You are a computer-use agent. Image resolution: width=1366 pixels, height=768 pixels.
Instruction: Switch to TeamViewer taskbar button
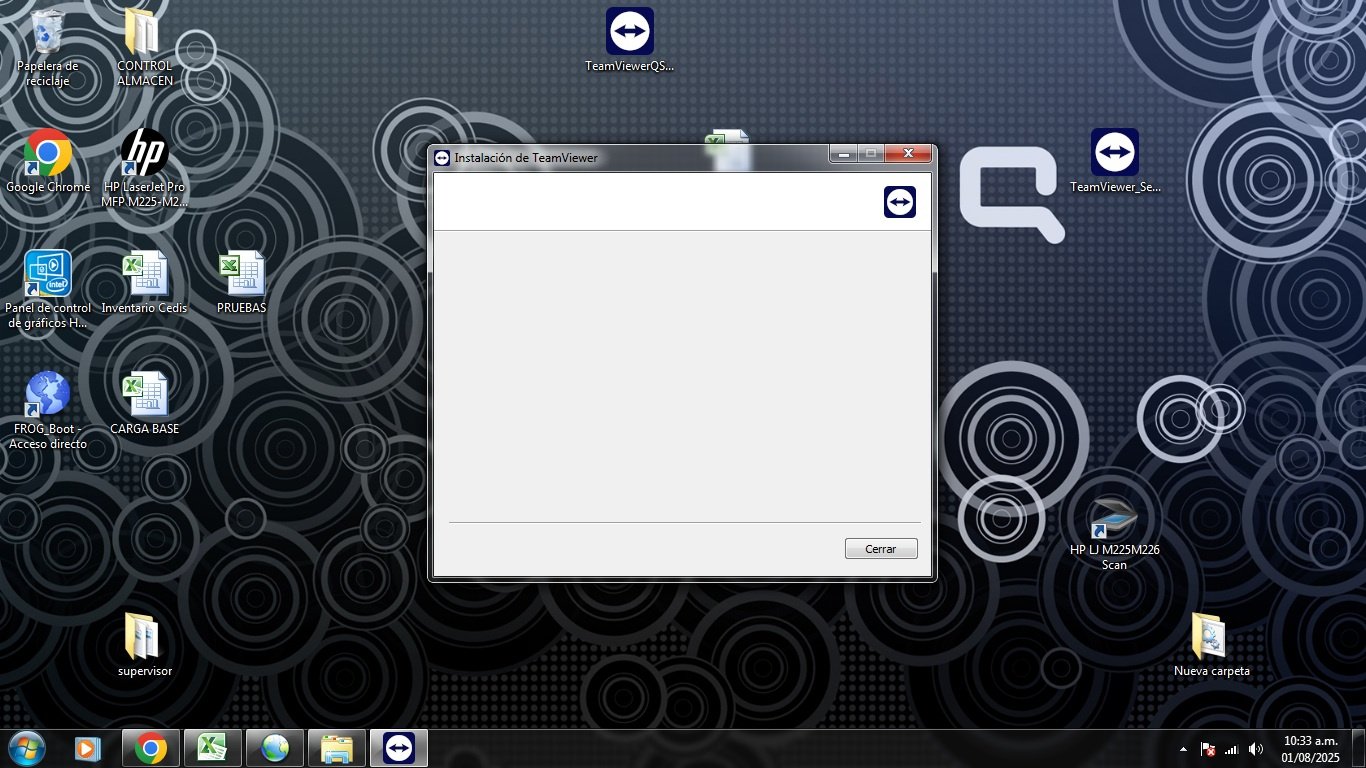pyautogui.click(x=399, y=748)
